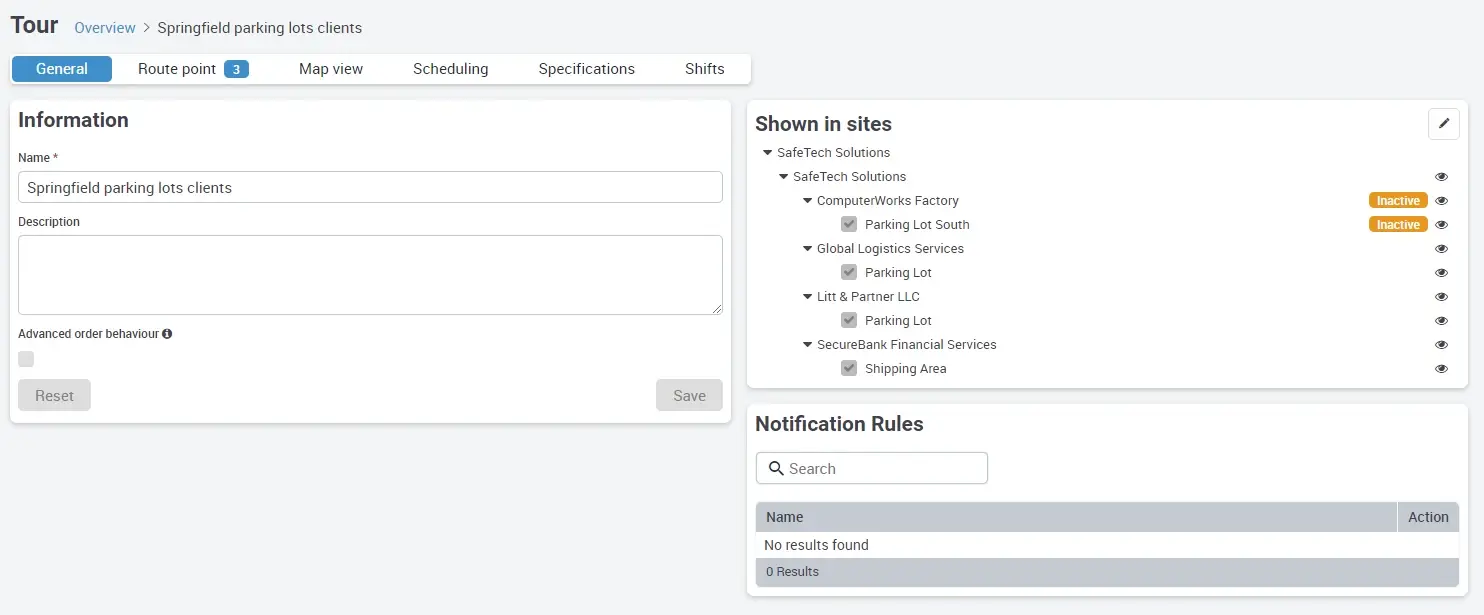Collapse the ComputerWorks Factory node

point(807,200)
